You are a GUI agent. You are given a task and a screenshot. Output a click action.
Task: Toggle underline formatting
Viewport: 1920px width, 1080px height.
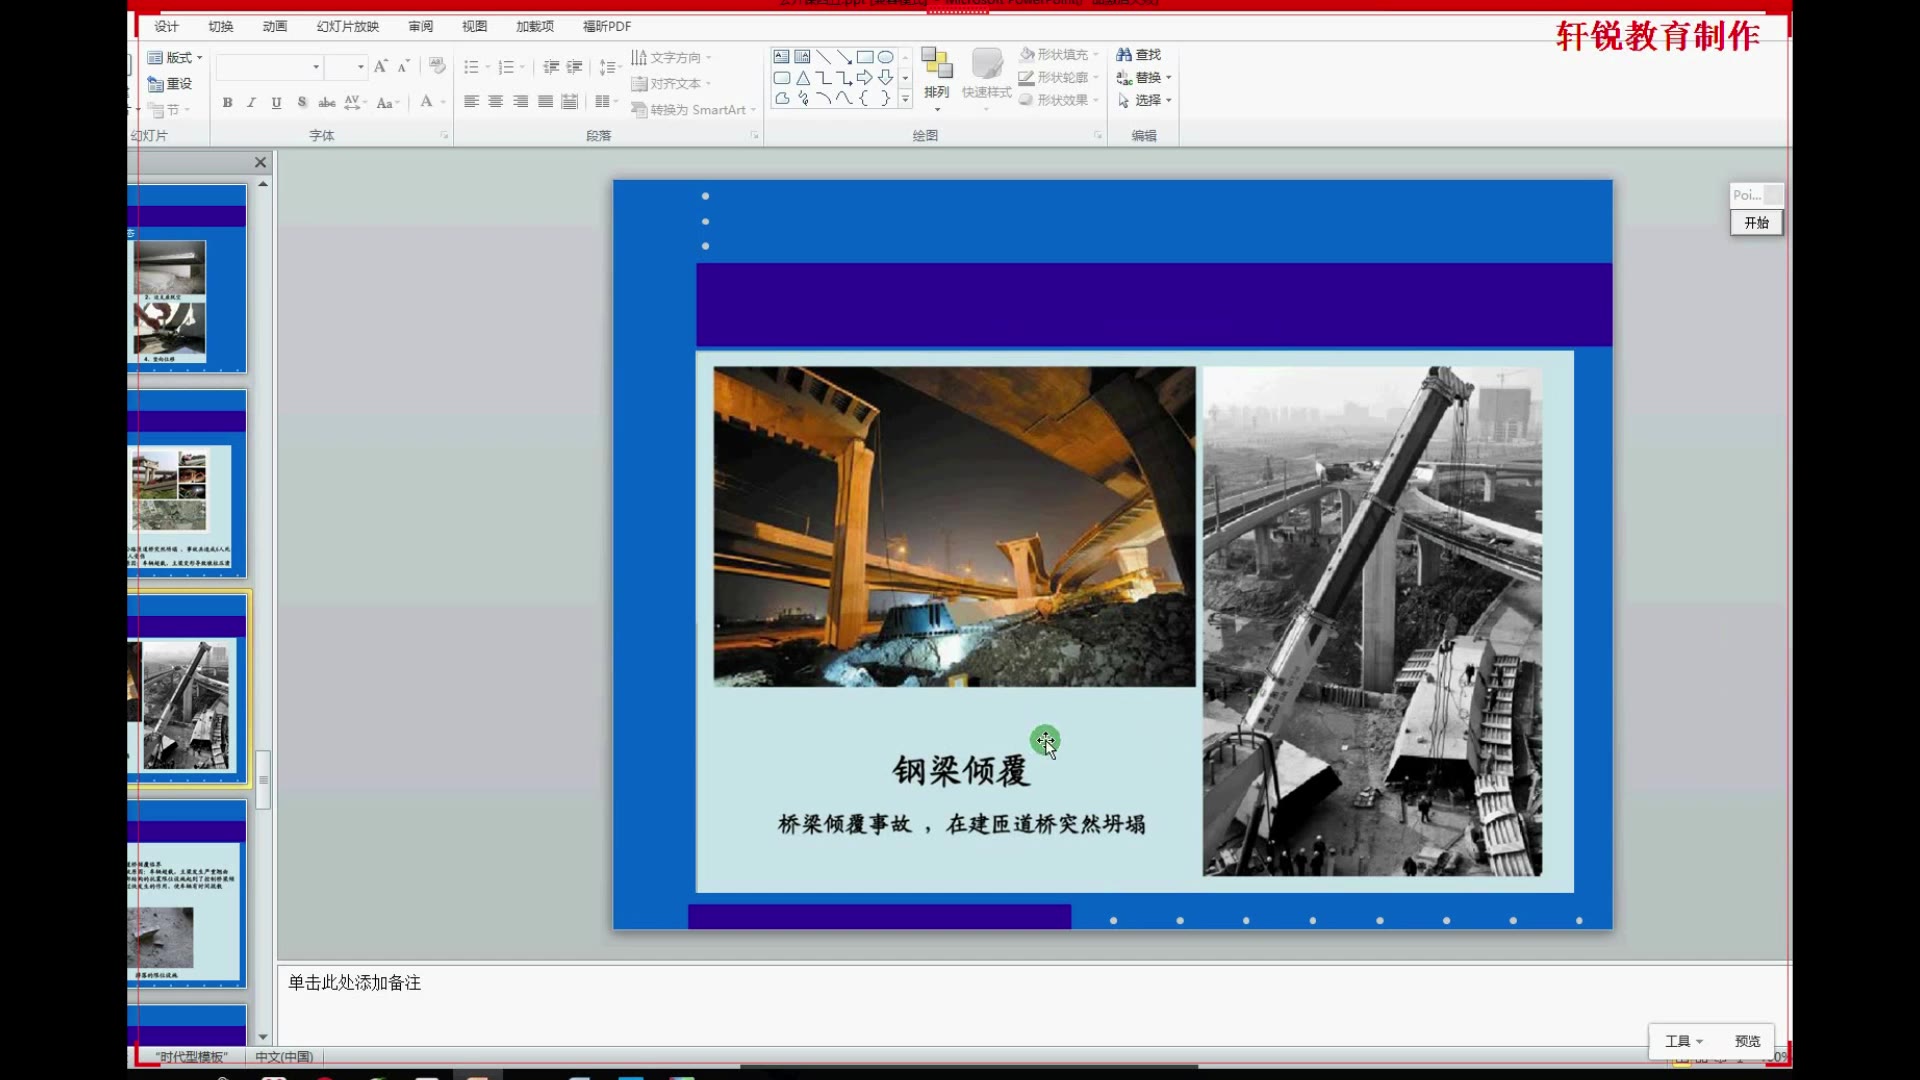click(276, 102)
